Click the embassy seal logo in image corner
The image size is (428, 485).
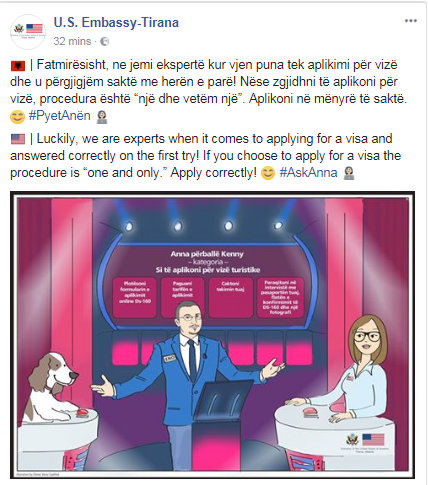pyautogui.click(x=352, y=440)
